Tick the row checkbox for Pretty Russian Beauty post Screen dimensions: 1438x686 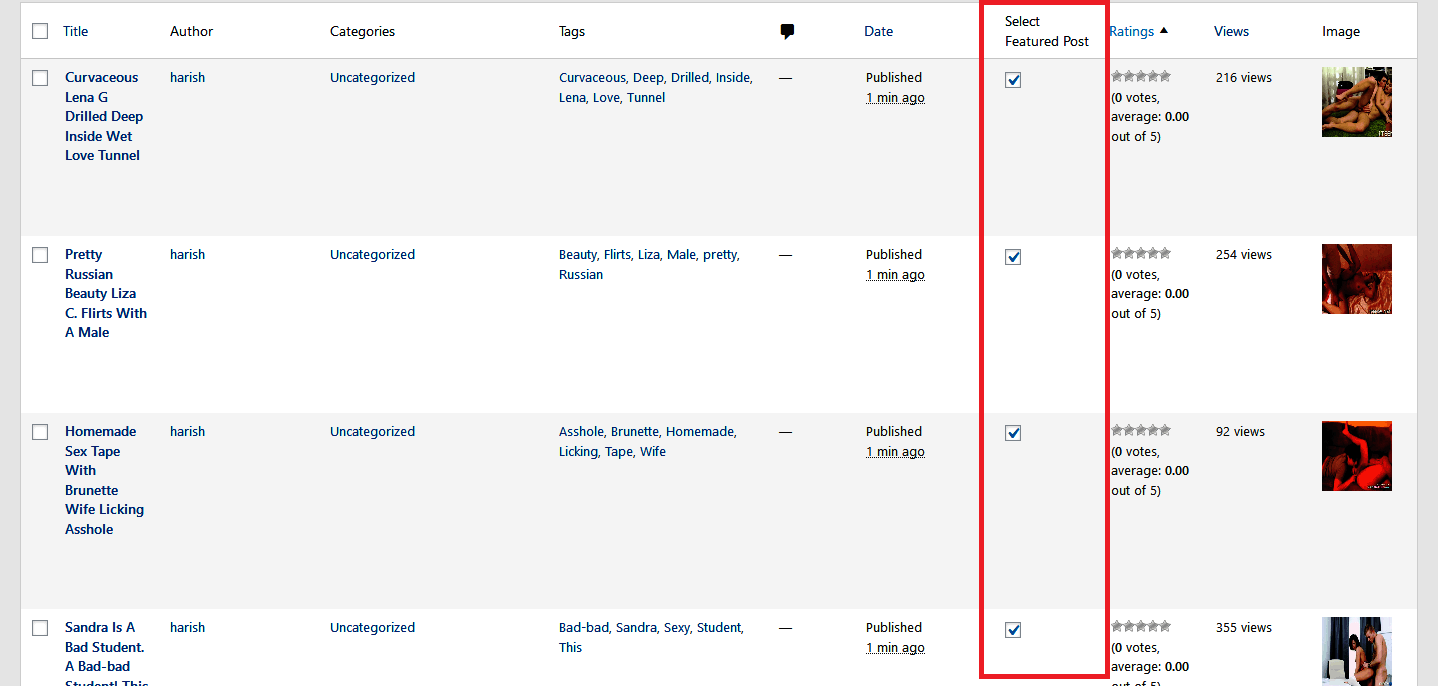40,255
